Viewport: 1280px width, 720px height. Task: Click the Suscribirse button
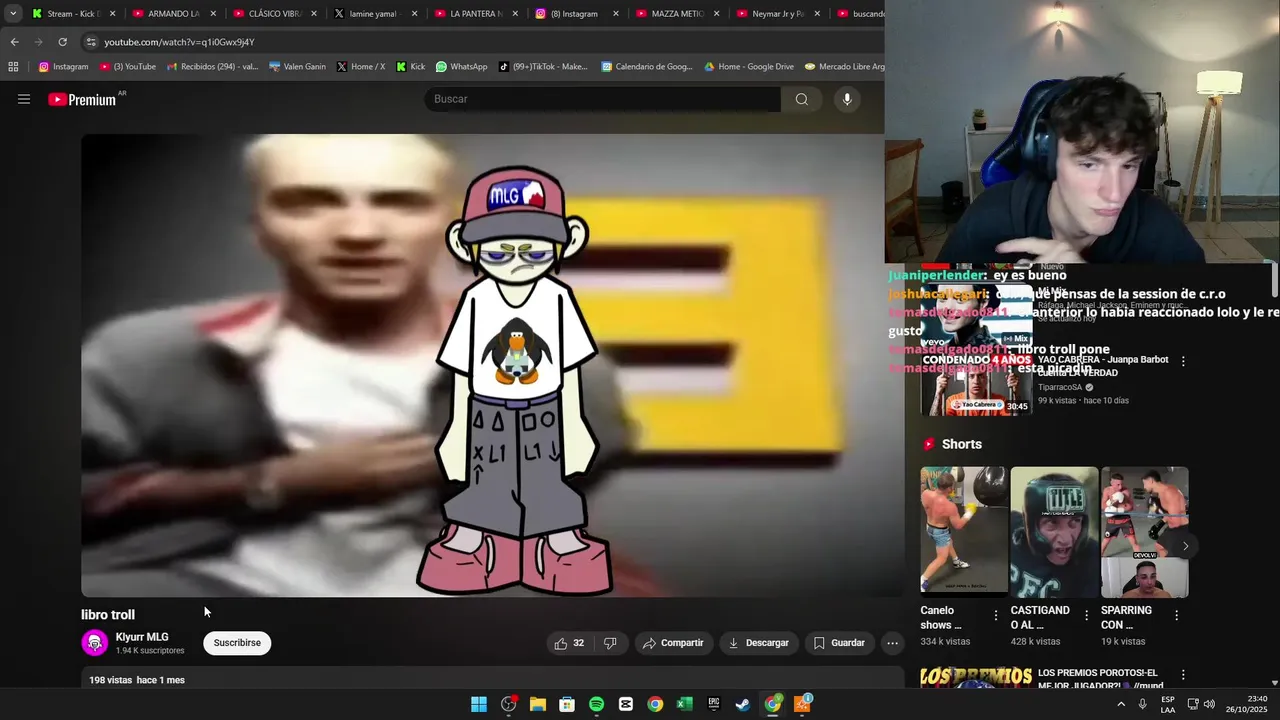(x=237, y=643)
